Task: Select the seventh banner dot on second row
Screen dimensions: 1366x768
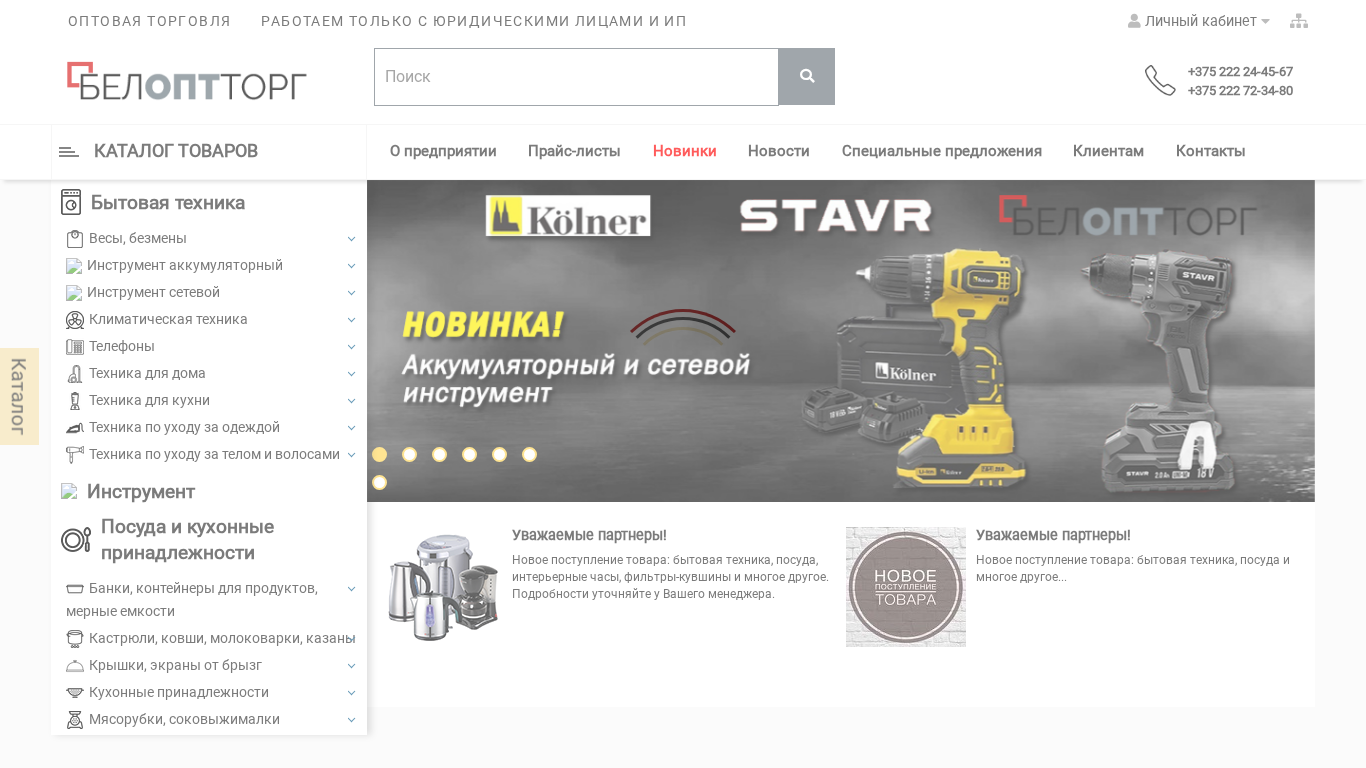Action: tap(380, 483)
